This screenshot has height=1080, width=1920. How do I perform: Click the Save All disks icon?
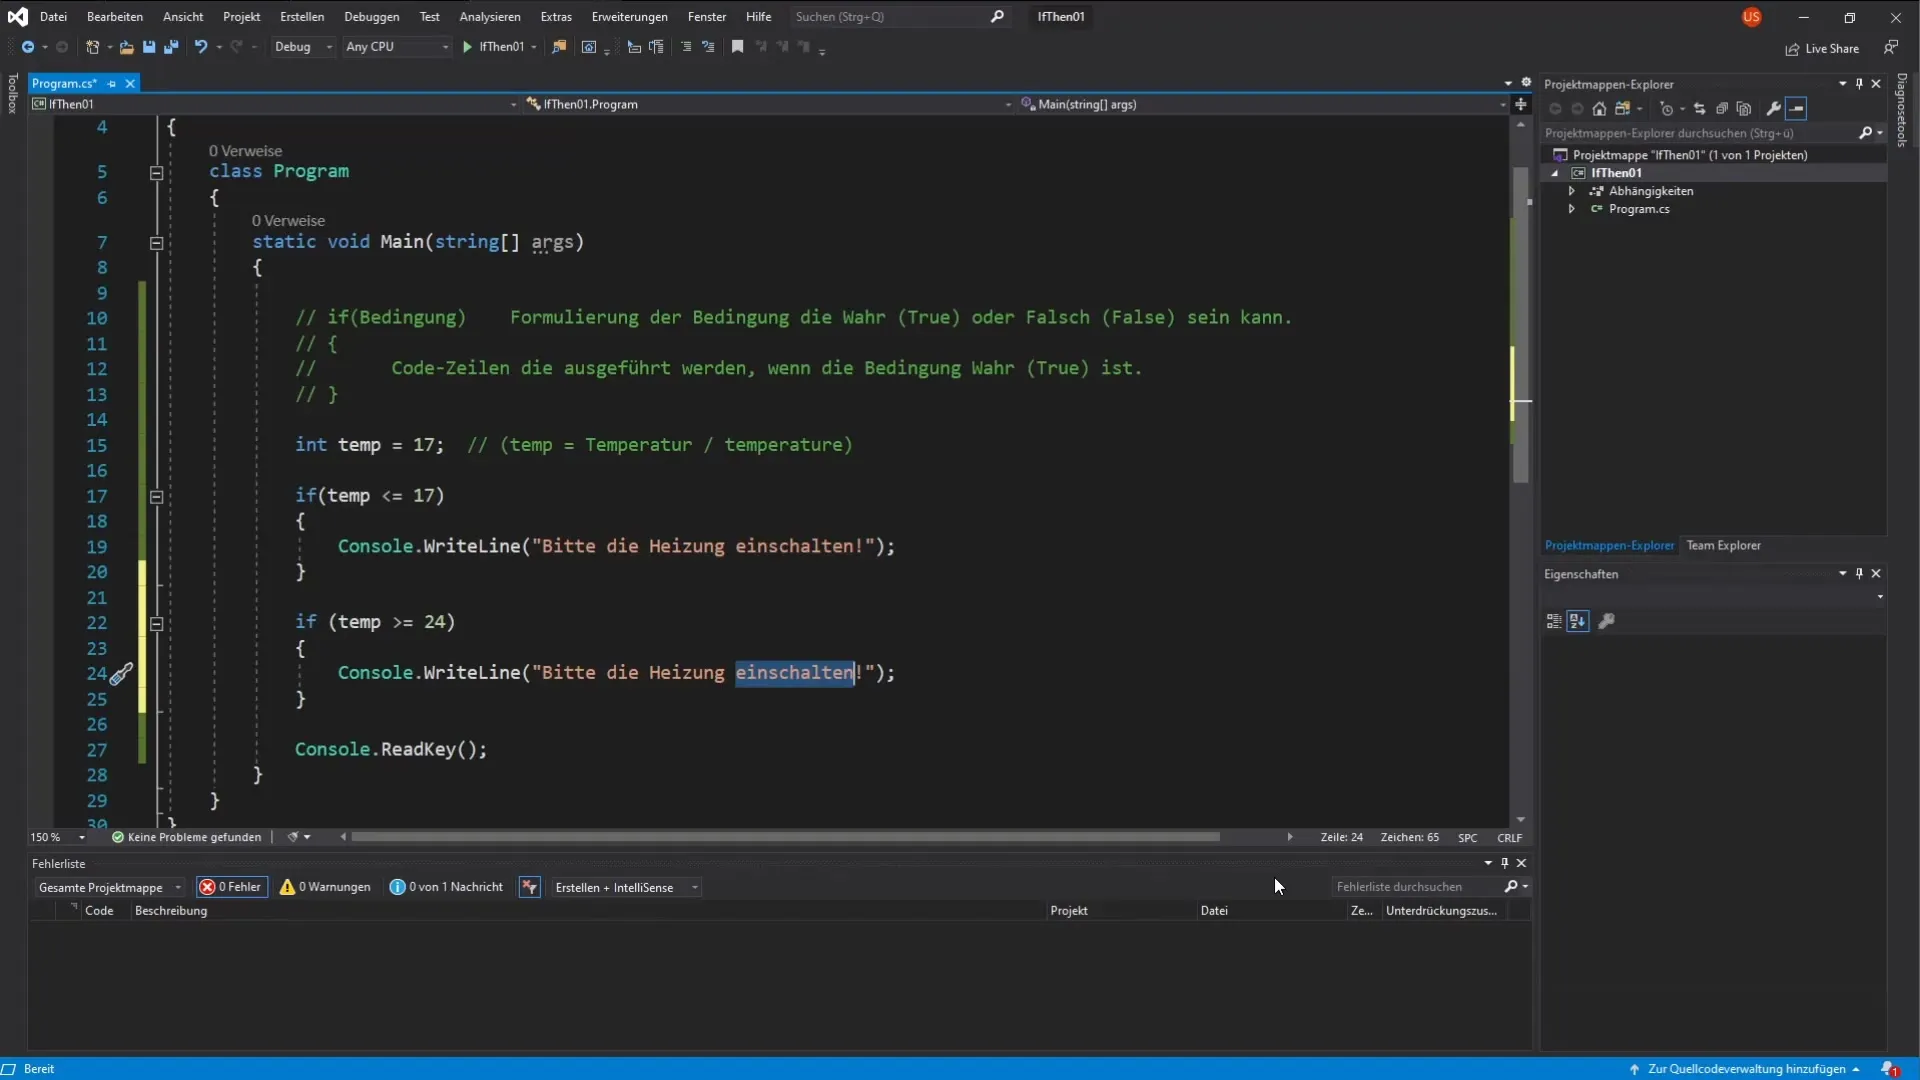pos(171,47)
